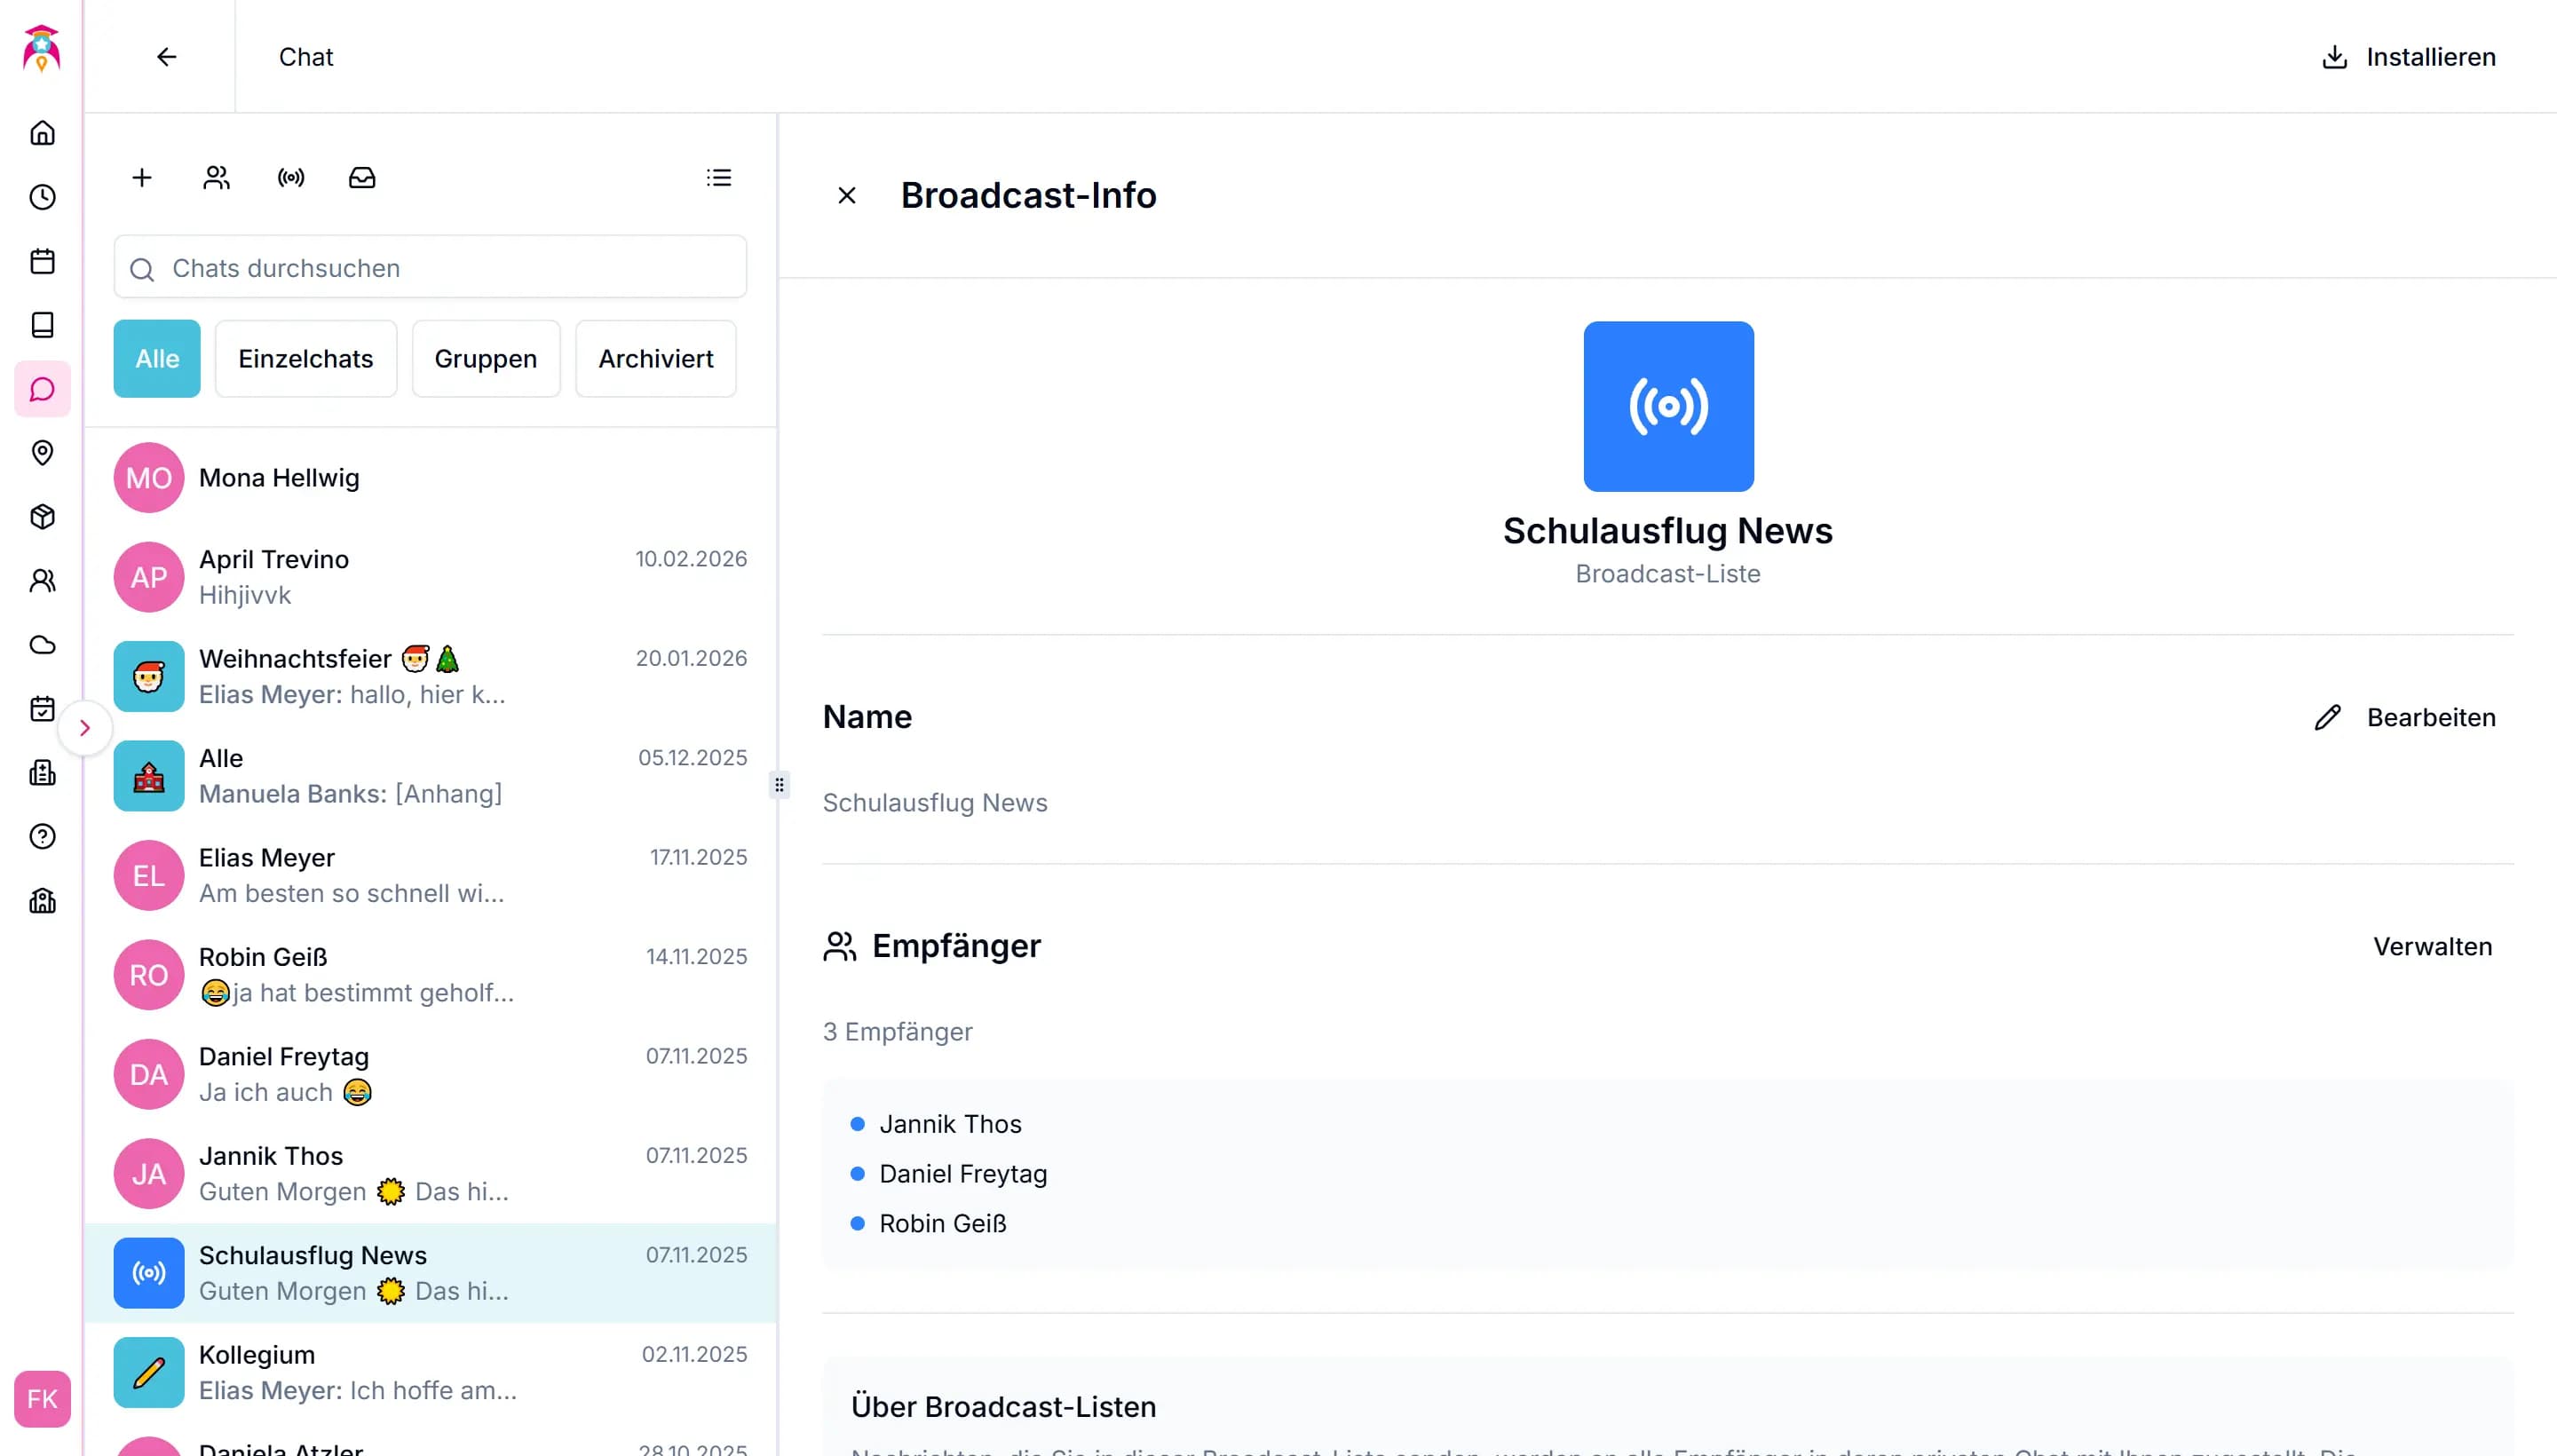
Task: Open the map pin icon in the sidebar
Action: (42, 453)
